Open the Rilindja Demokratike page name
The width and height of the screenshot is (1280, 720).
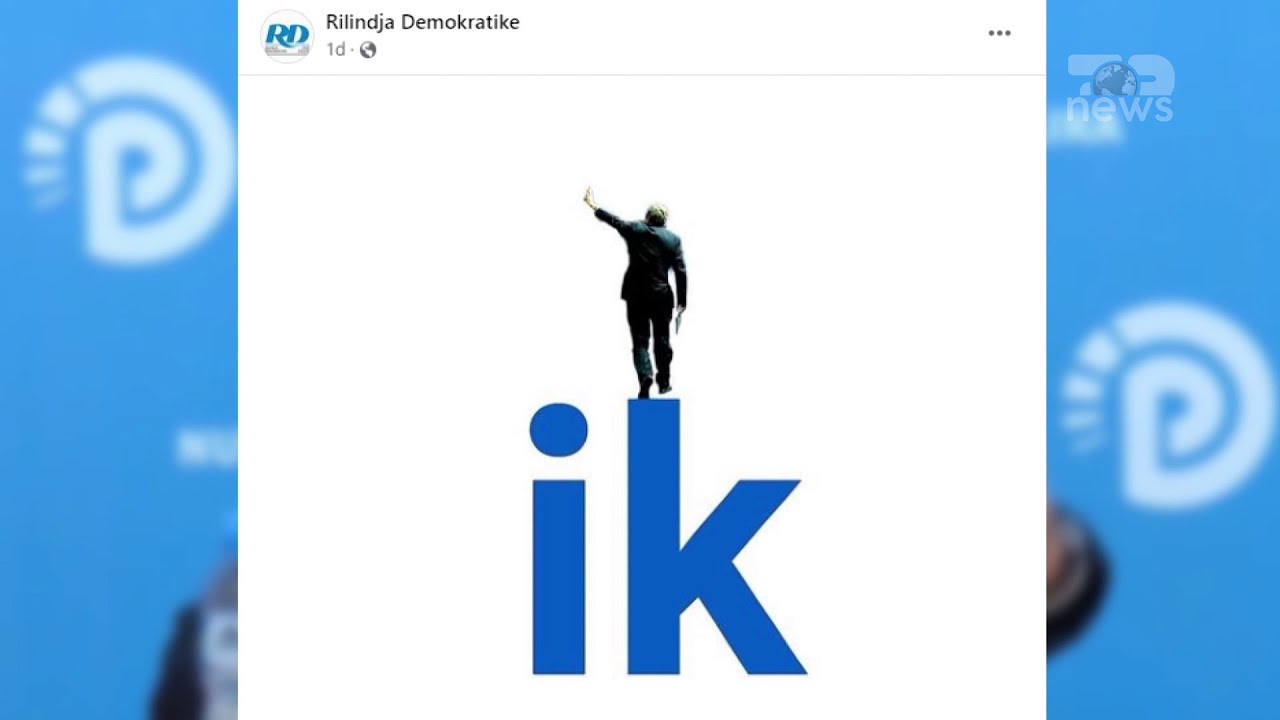coord(422,22)
